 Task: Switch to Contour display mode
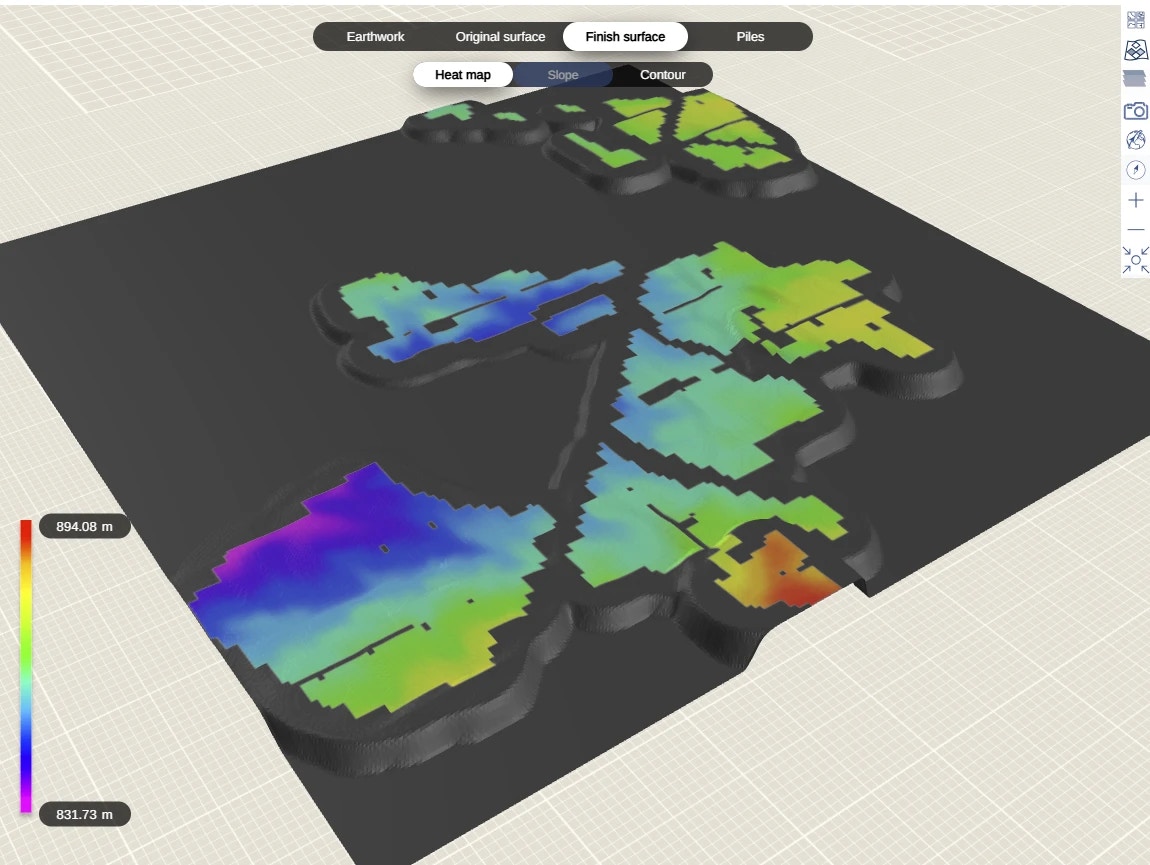coord(662,75)
